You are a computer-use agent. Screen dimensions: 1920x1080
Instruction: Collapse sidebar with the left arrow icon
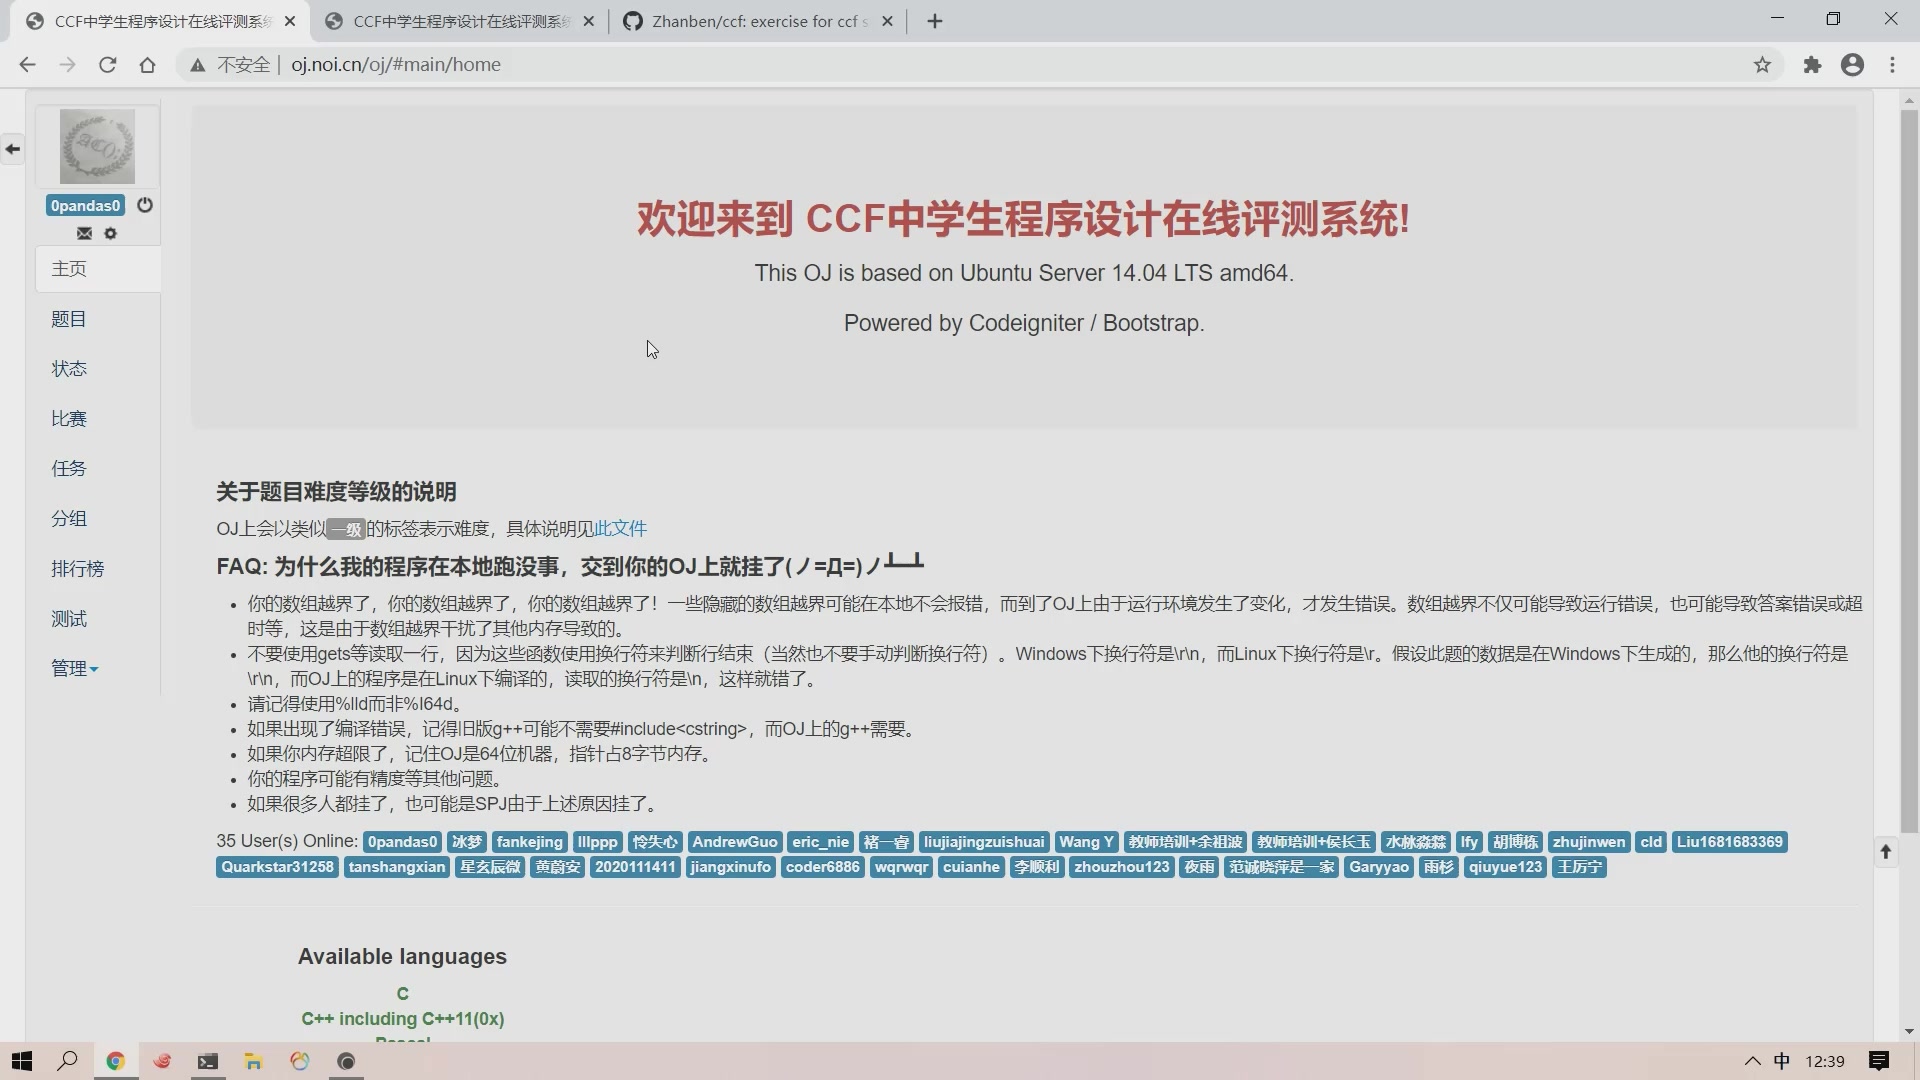(x=13, y=149)
